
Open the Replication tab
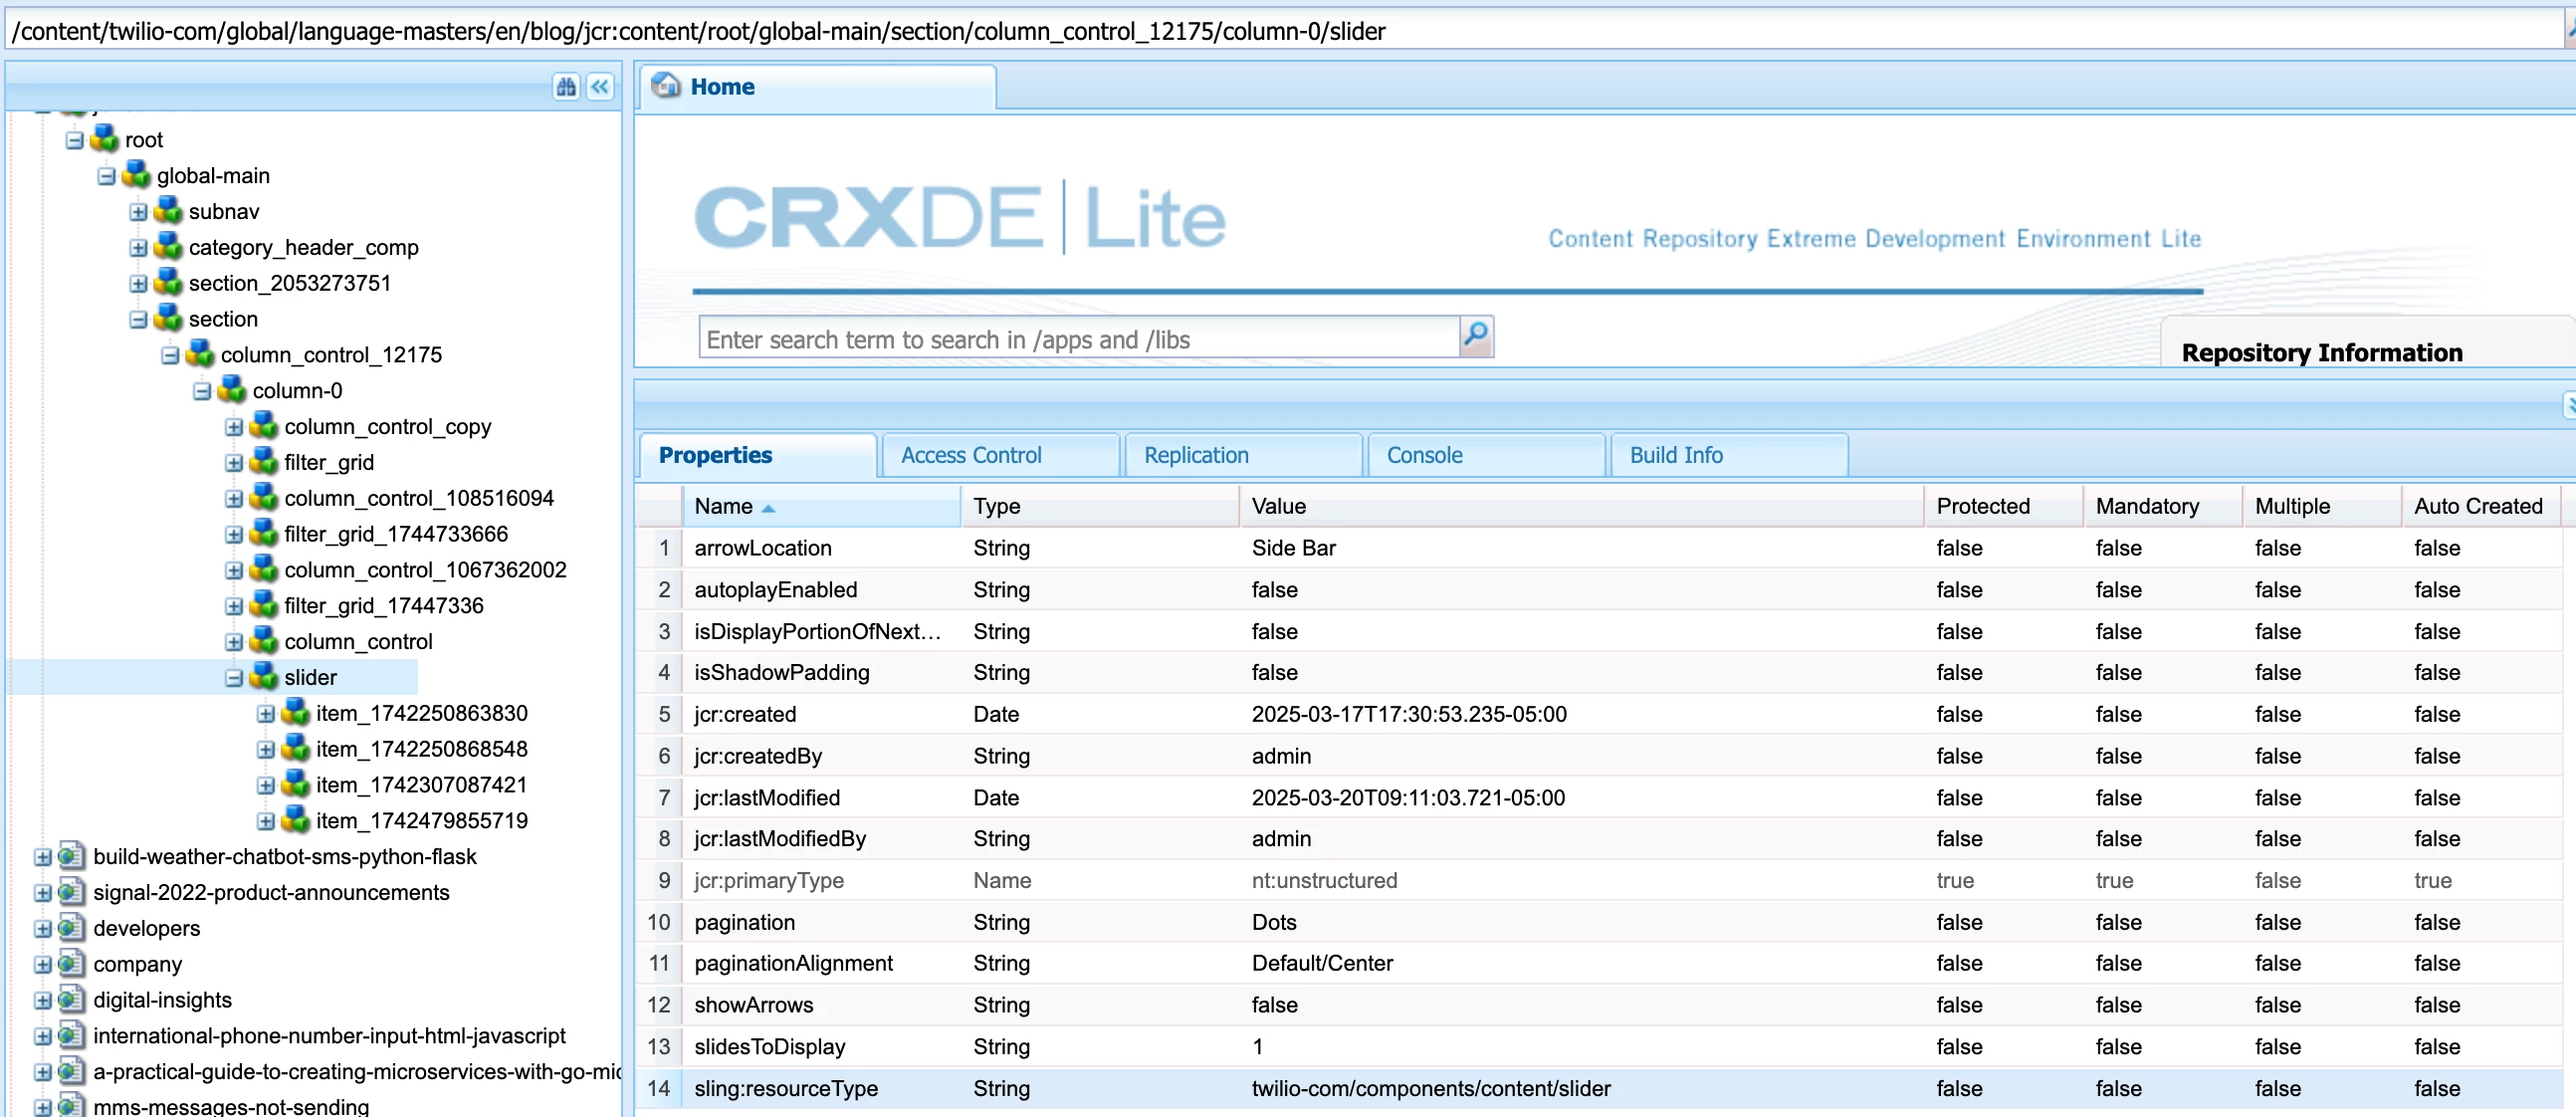click(1195, 455)
